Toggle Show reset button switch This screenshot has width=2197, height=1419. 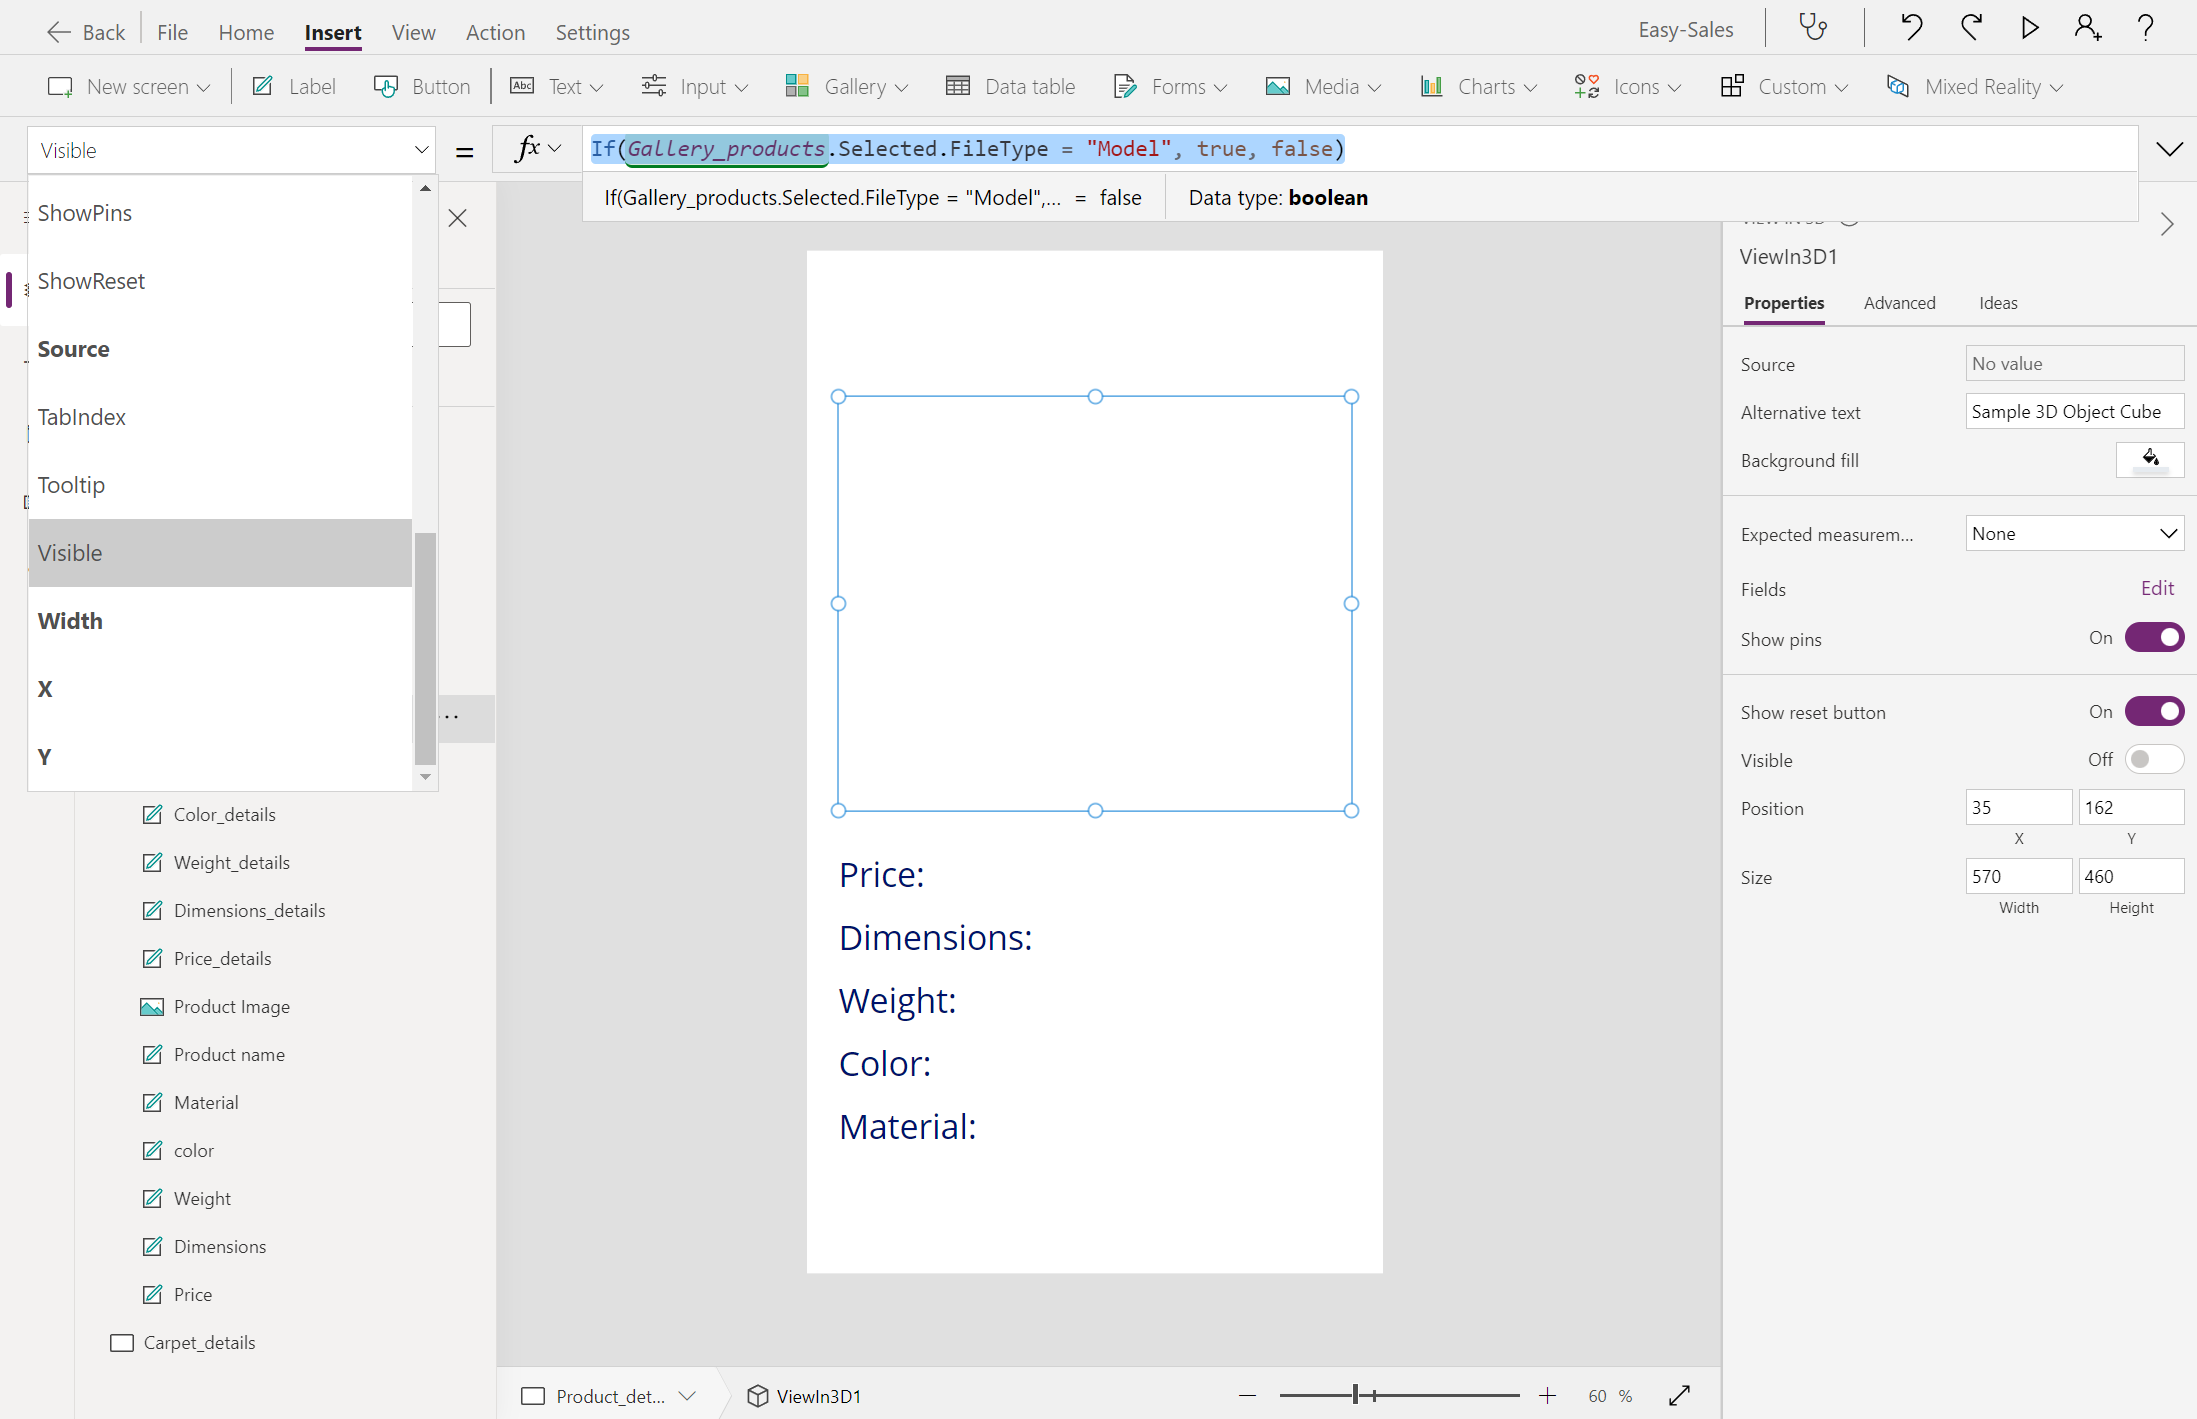click(x=2154, y=712)
